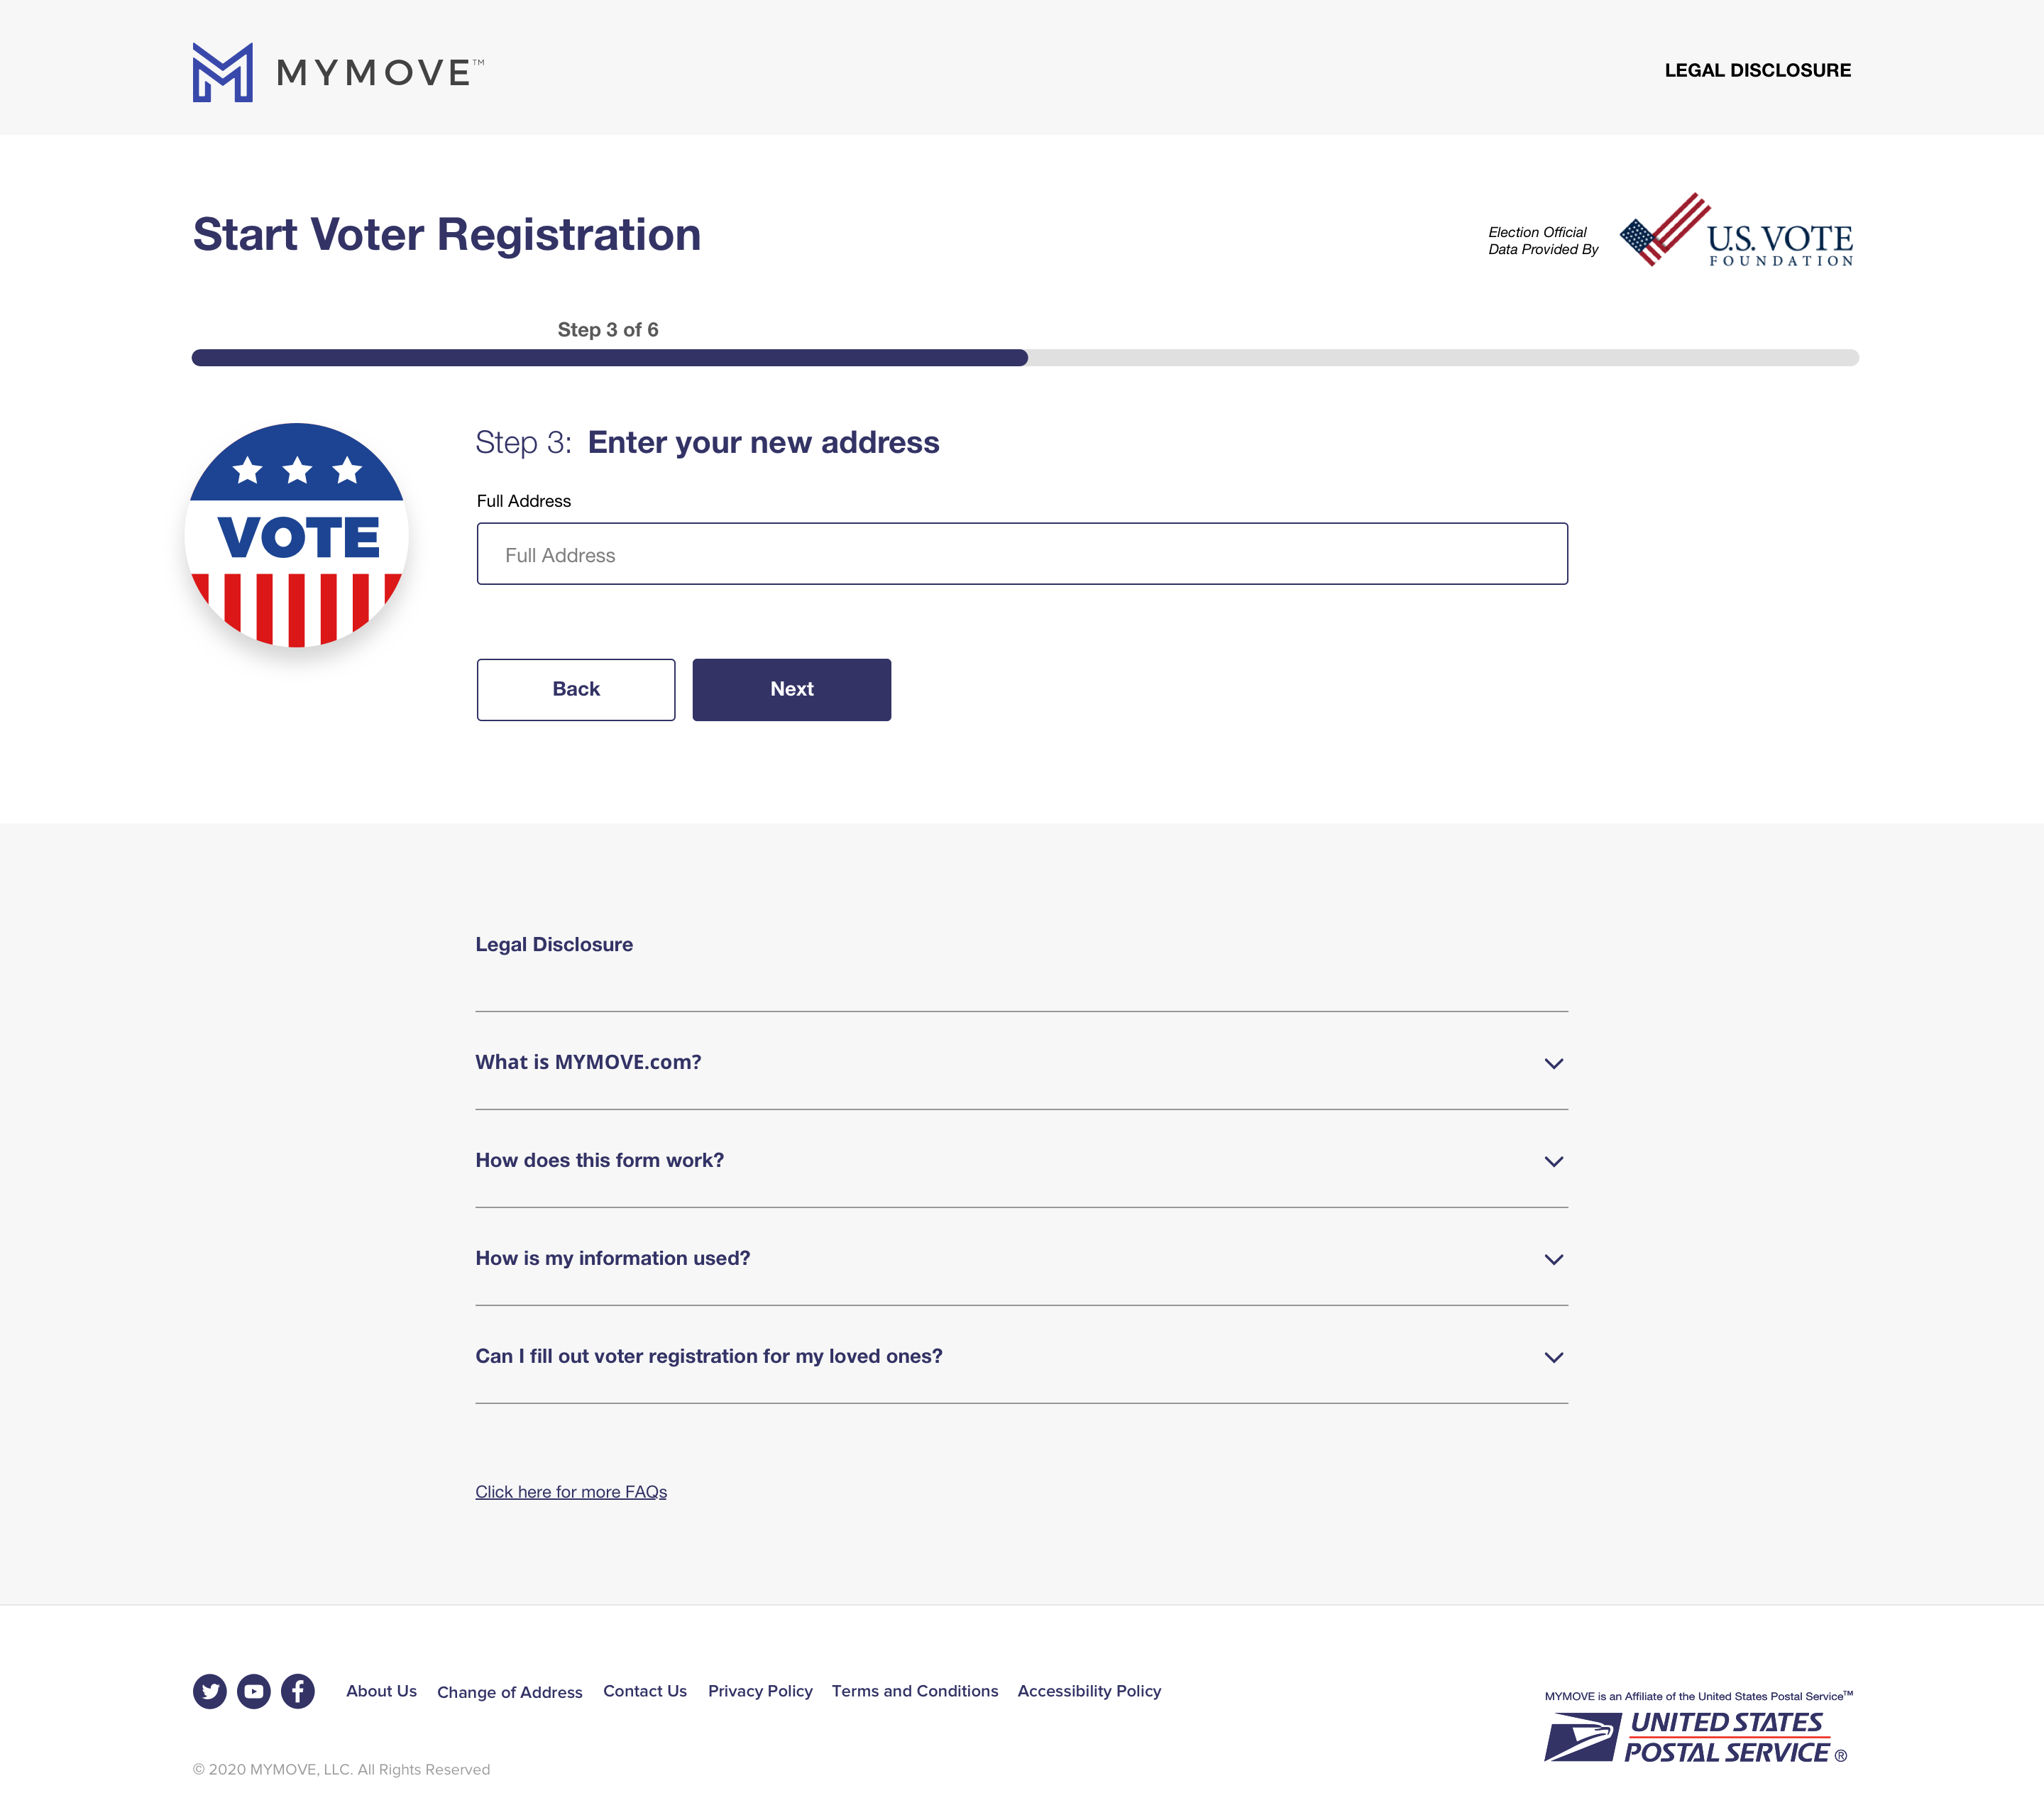
Task: Click the MYMOVE logo icon
Action: [x=222, y=72]
